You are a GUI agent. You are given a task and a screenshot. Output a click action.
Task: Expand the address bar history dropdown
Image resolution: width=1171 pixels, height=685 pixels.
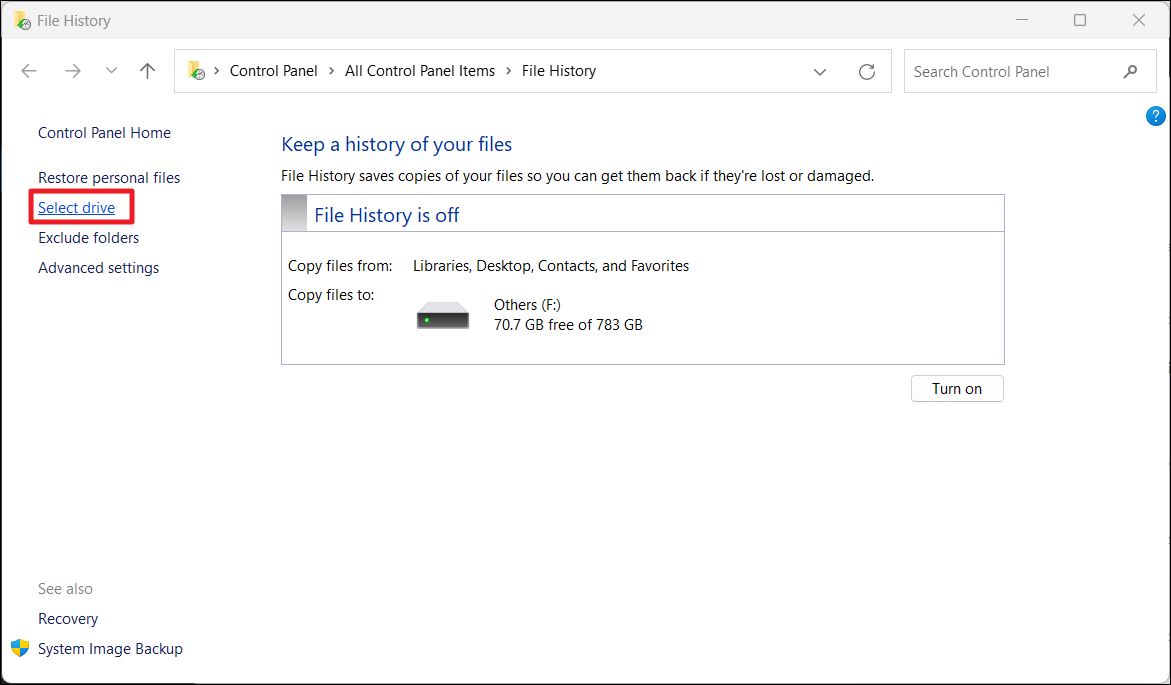pos(820,72)
